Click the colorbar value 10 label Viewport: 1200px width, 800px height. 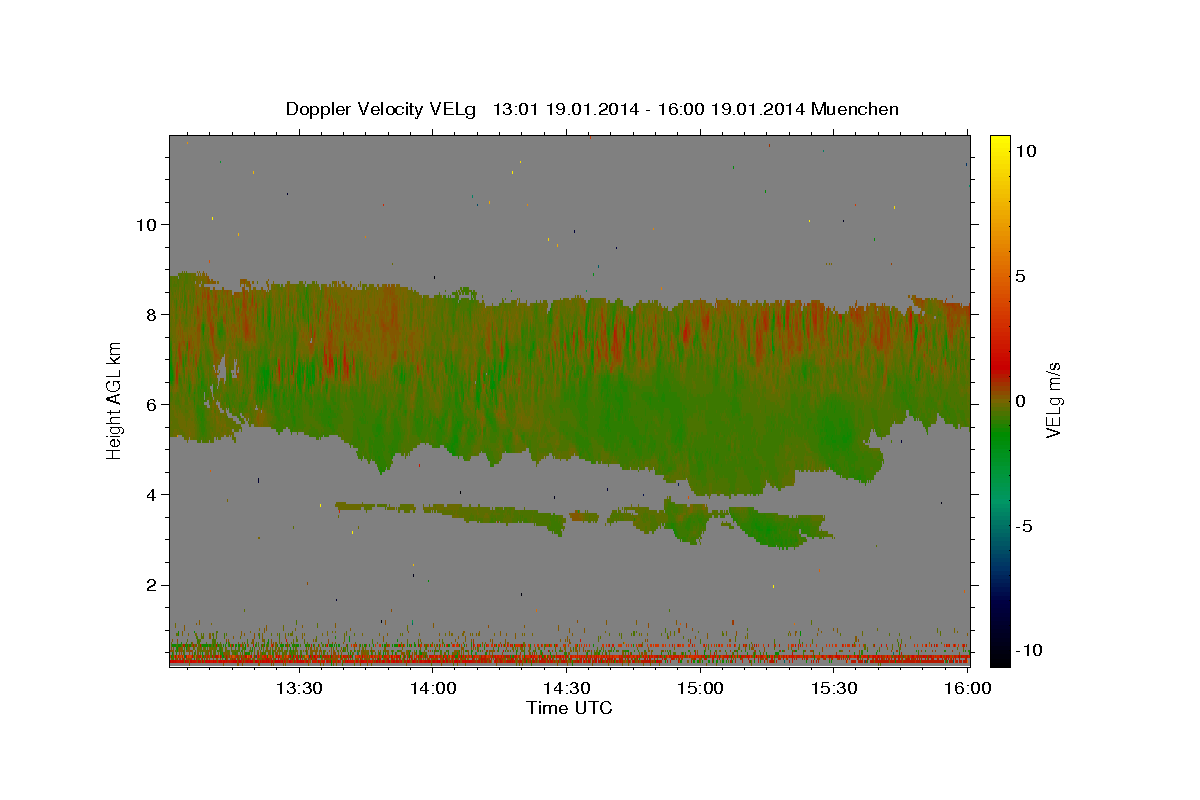(1025, 150)
